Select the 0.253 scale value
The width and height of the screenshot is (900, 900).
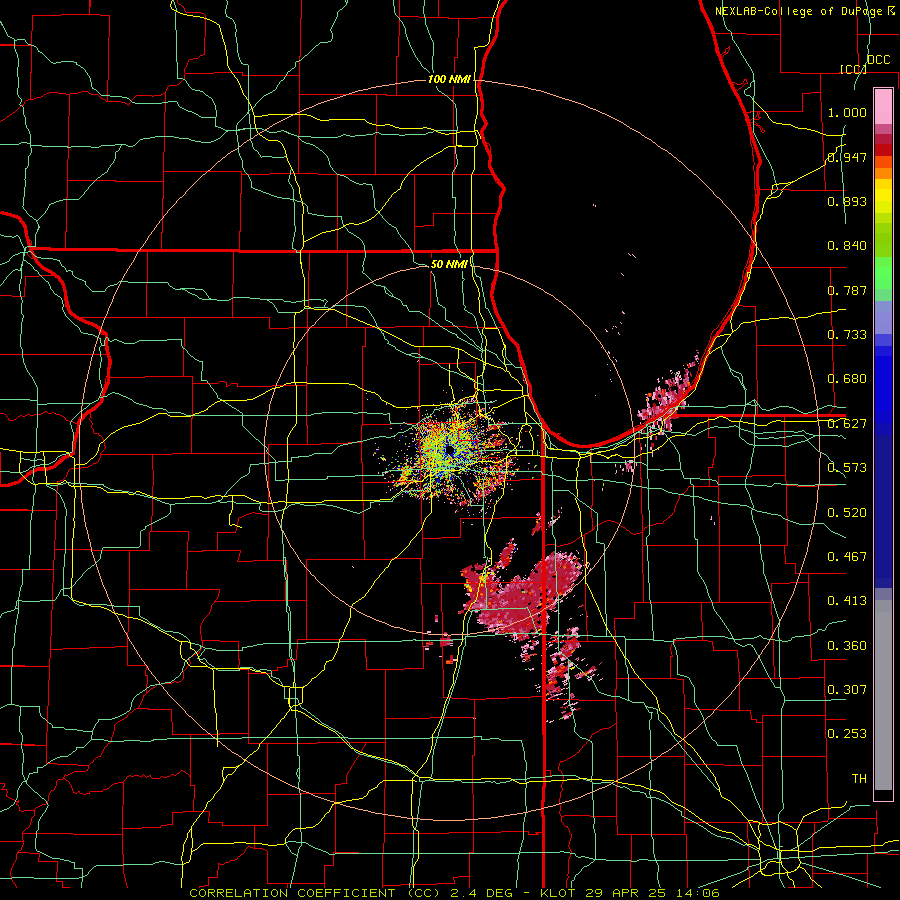(x=847, y=734)
